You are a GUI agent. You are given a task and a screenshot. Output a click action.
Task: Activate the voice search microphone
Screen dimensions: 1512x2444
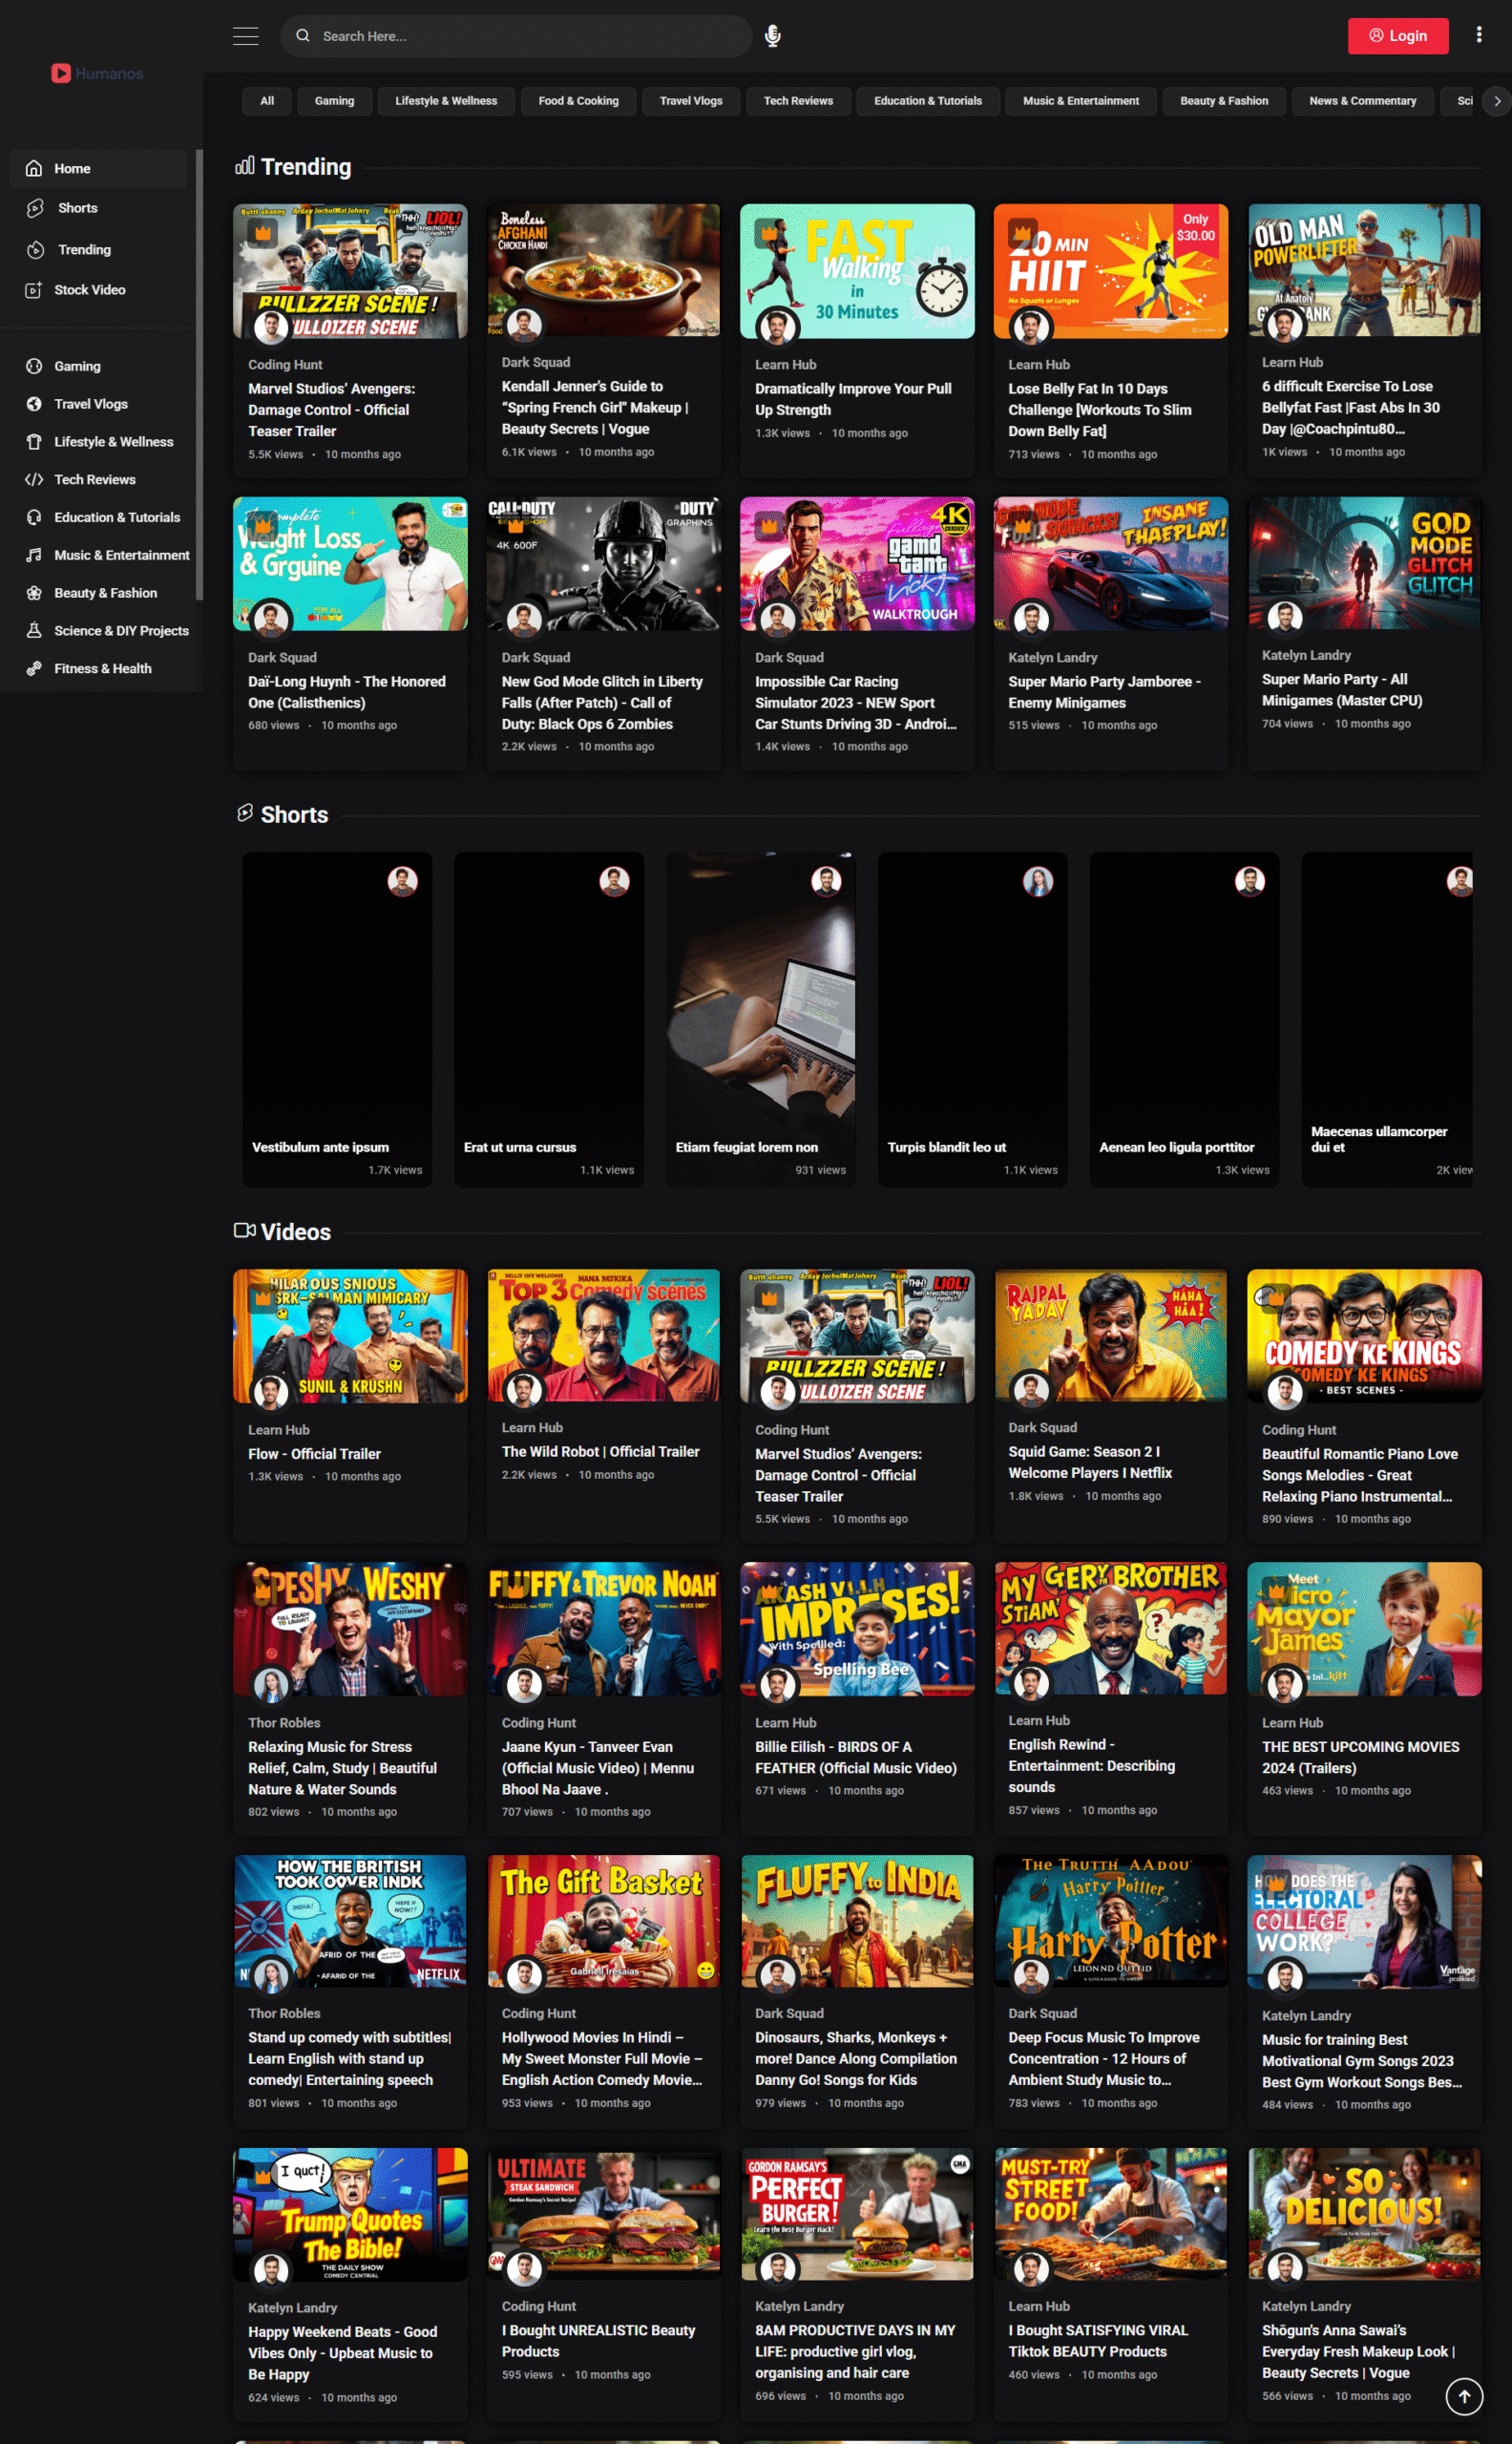[x=772, y=36]
